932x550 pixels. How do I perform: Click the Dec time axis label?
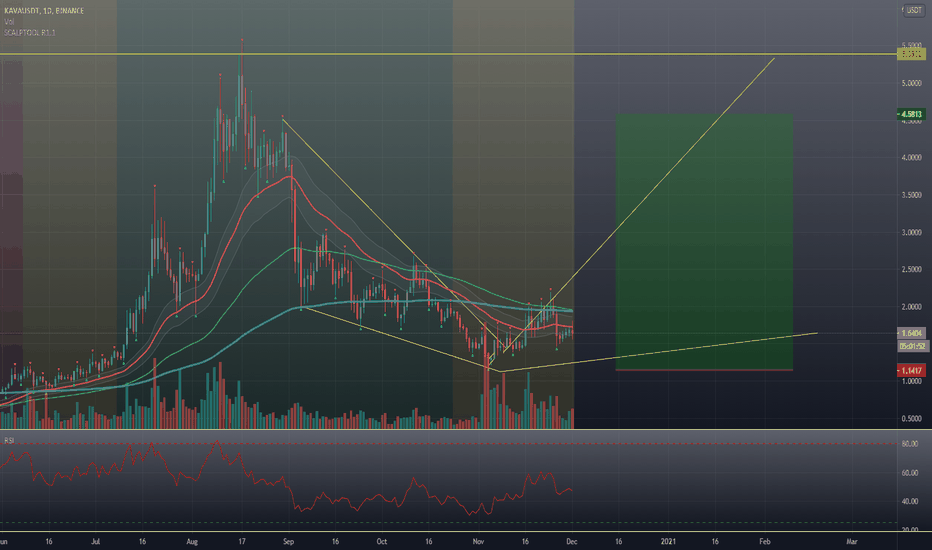click(571, 542)
